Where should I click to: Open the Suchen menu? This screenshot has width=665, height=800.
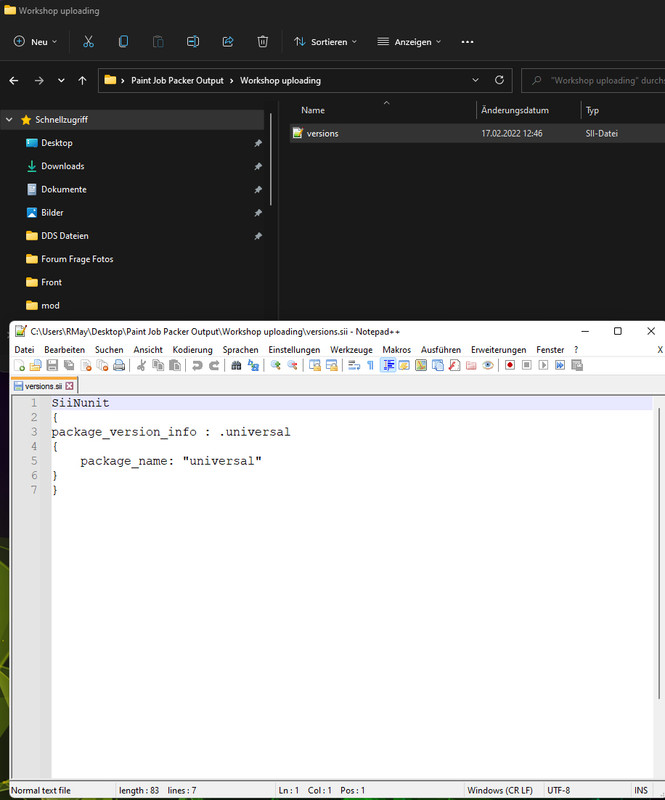[x=109, y=350]
